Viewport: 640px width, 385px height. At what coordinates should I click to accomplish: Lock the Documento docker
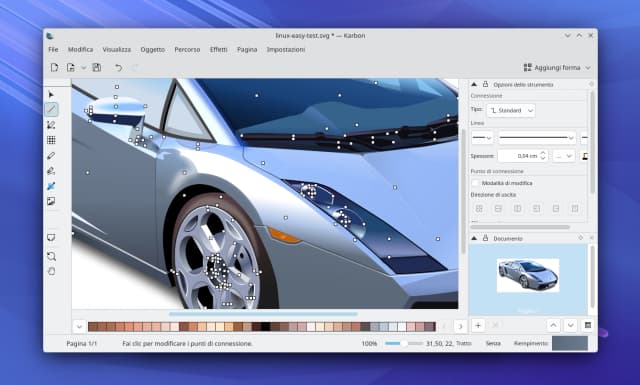[x=485, y=238]
